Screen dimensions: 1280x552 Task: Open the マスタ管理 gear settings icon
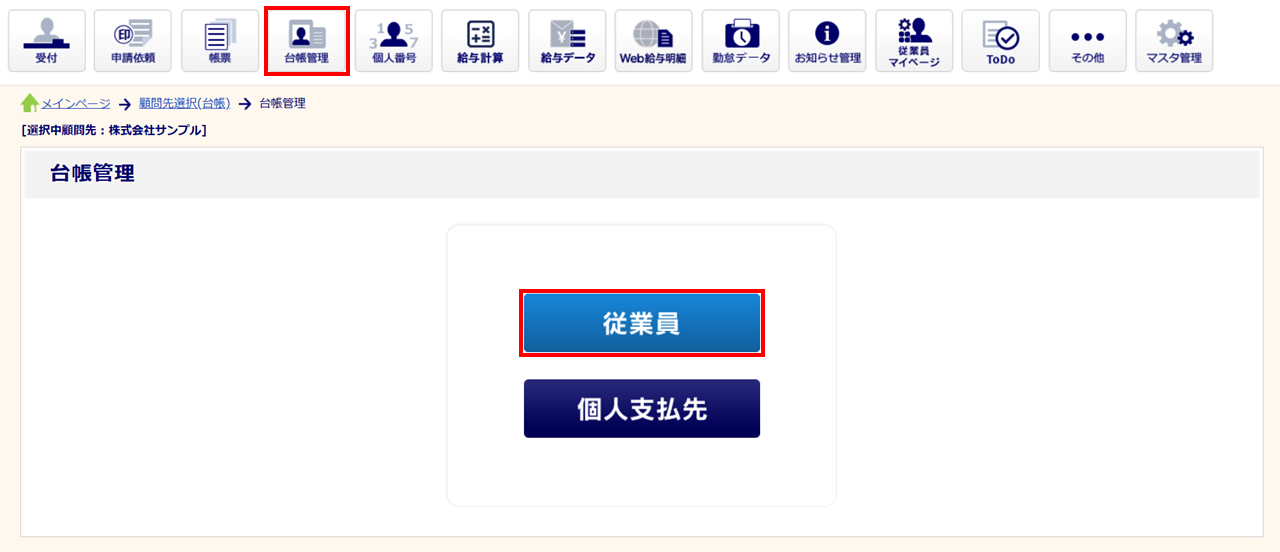[x=1175, y=41]
